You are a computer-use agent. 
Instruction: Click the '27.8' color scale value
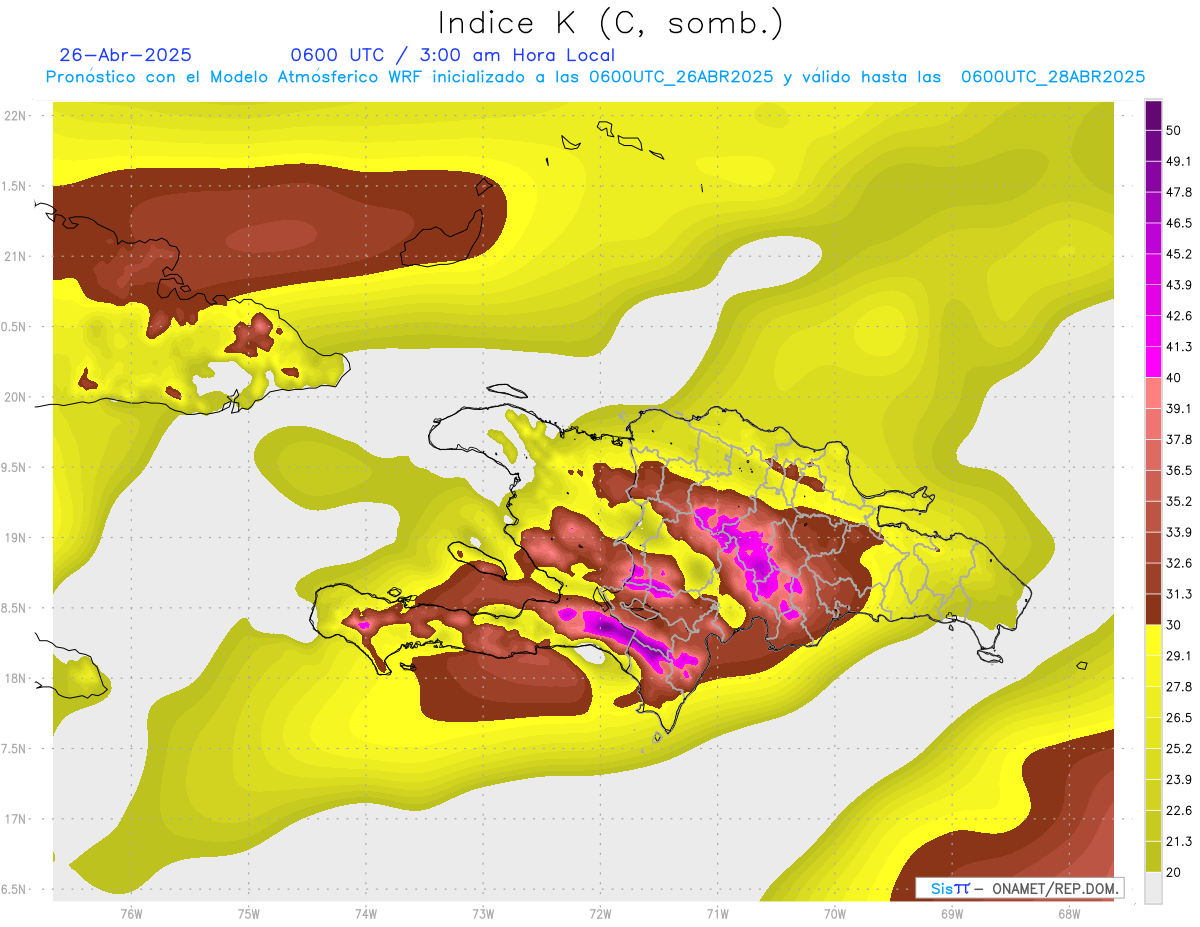point(1178,687)
